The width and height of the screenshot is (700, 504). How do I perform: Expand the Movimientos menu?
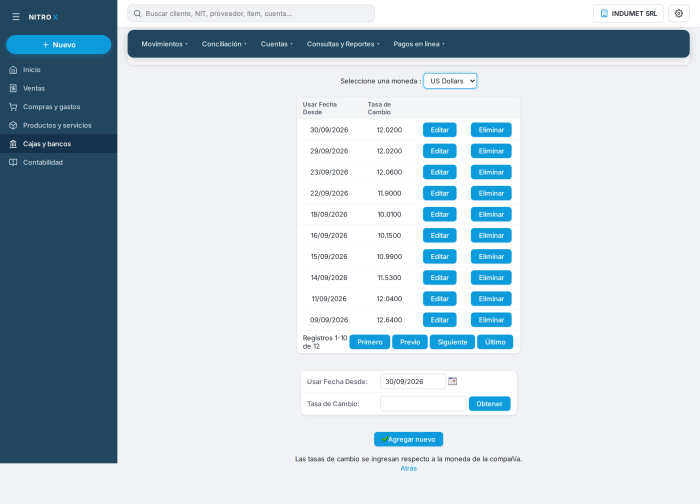tap(164, 44)
